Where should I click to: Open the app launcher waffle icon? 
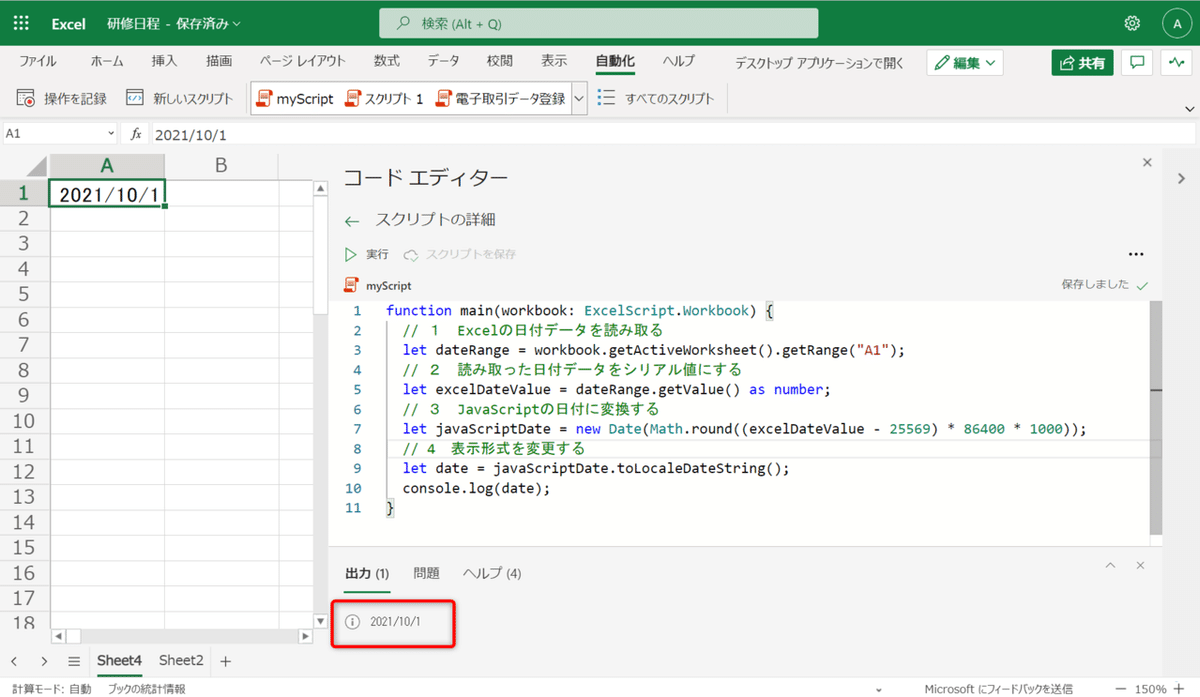pos(23,23)
